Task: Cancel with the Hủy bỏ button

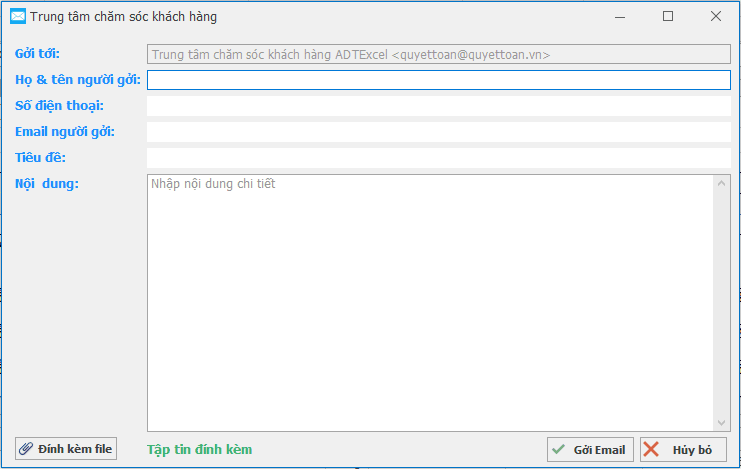Action: coord(683,450)
